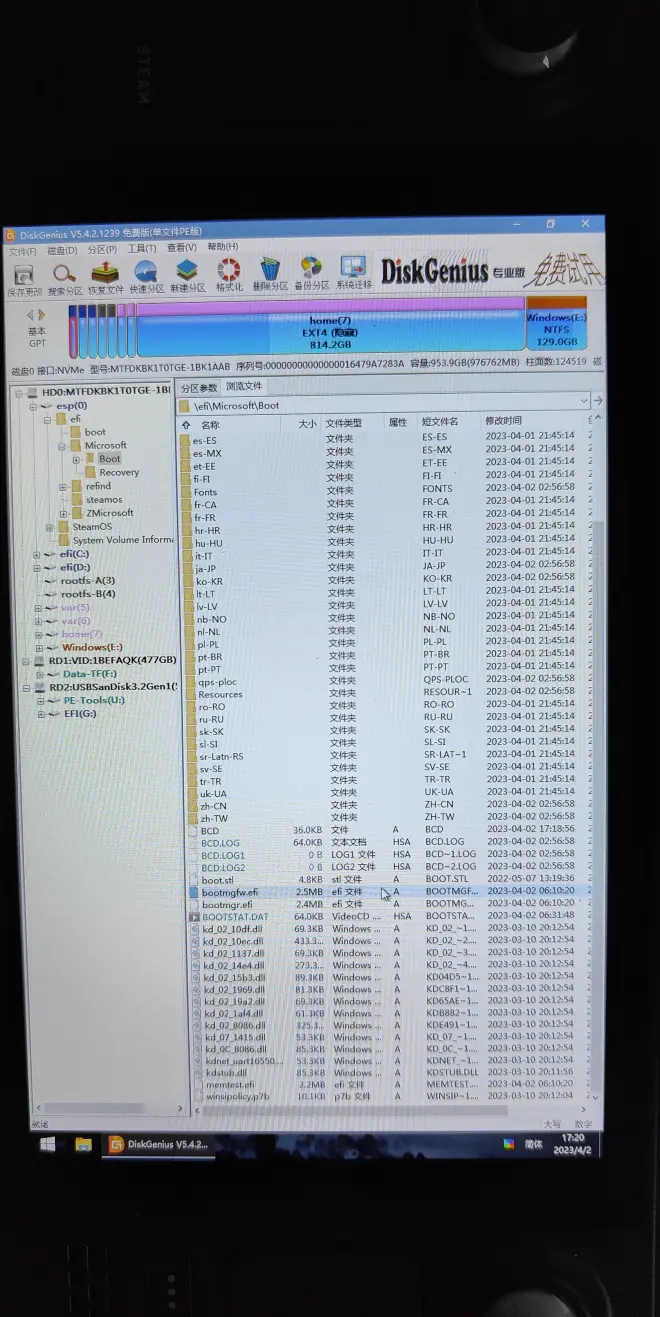Image resolution: width=660 pixels, height=1317 pixels.
Task: Select the bootmgr.efi file row
Action: 390,905
